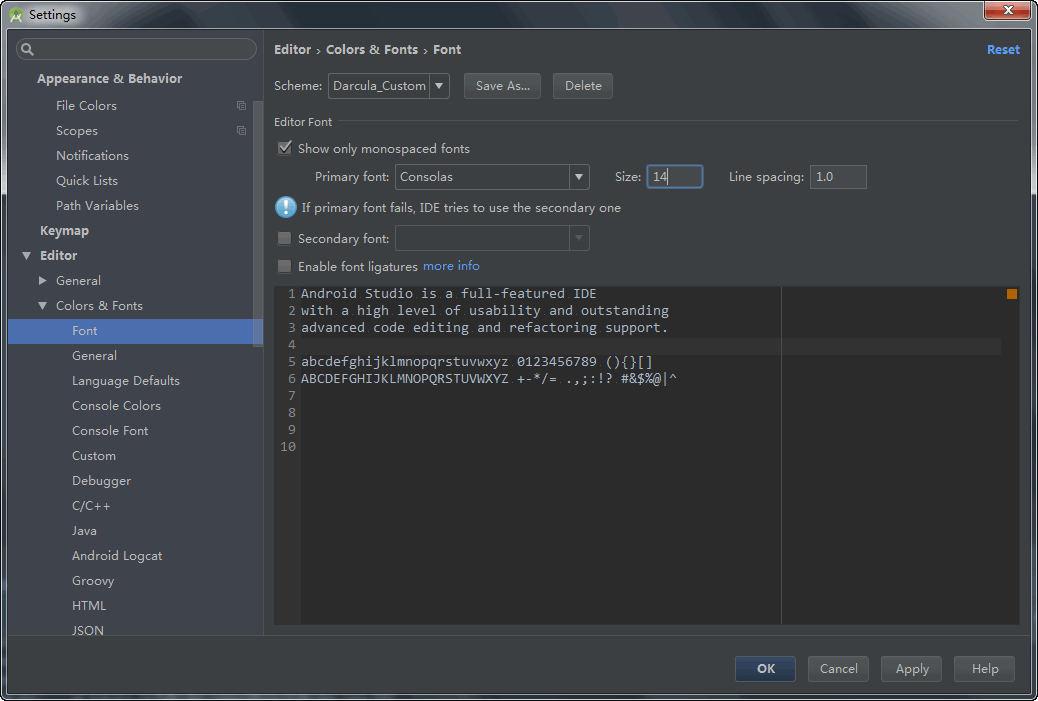1038x701 pixels.
Task: Click preview line starting abcdefghijklmnop
Action: coord(477,361)
